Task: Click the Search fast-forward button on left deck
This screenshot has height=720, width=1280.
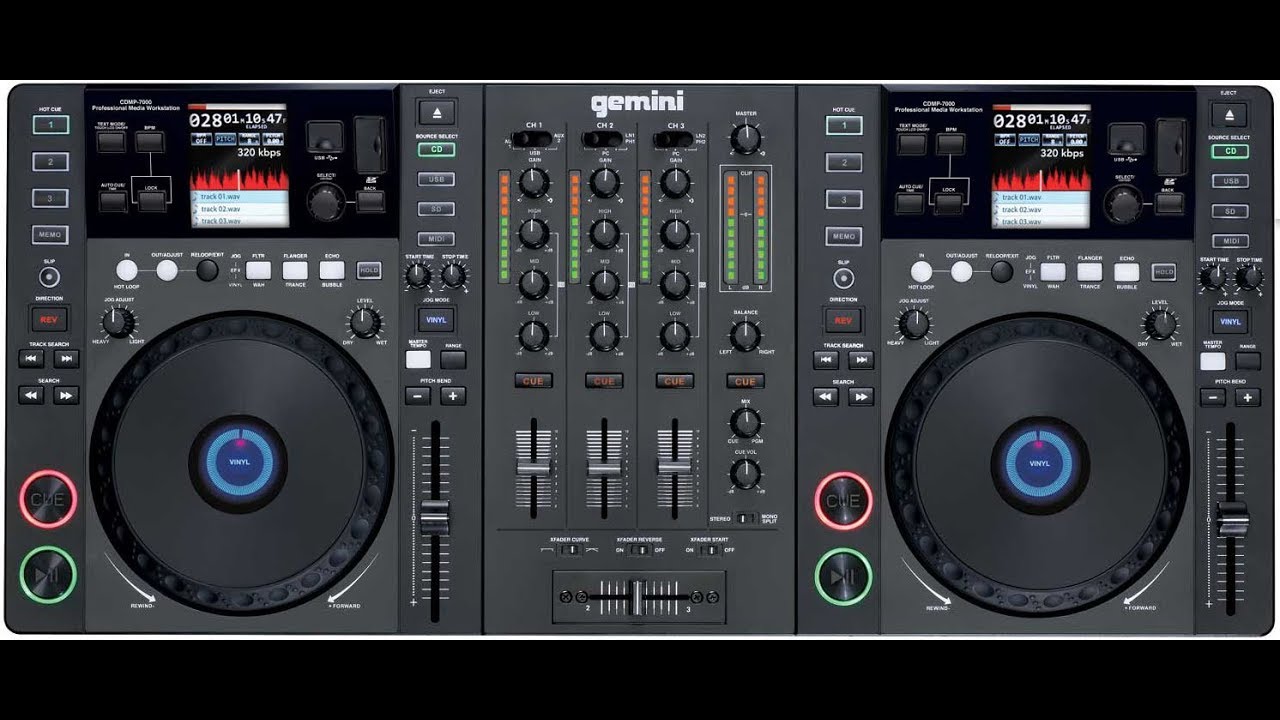Action: coord(66,395)
